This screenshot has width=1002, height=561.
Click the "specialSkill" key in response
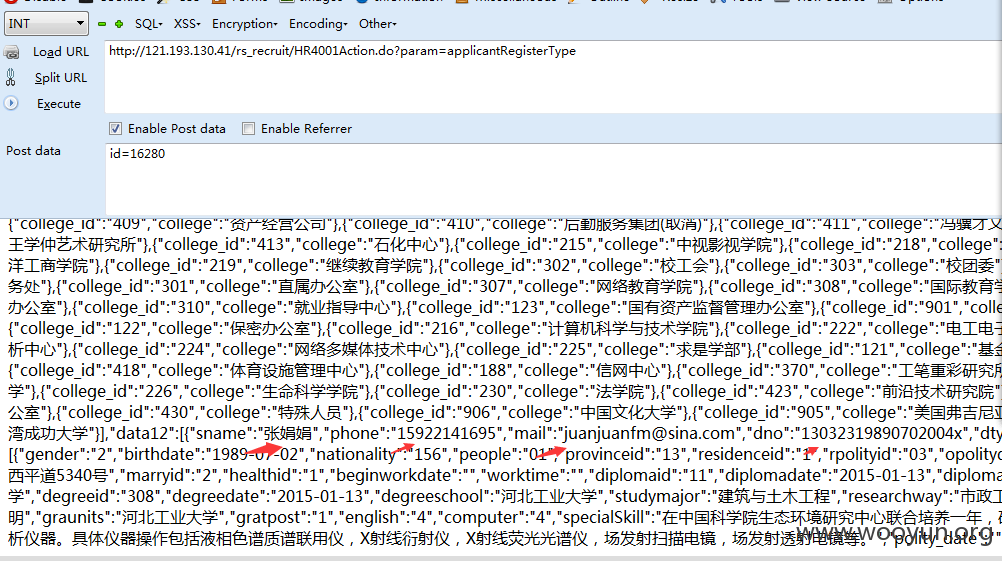[607, 518]
